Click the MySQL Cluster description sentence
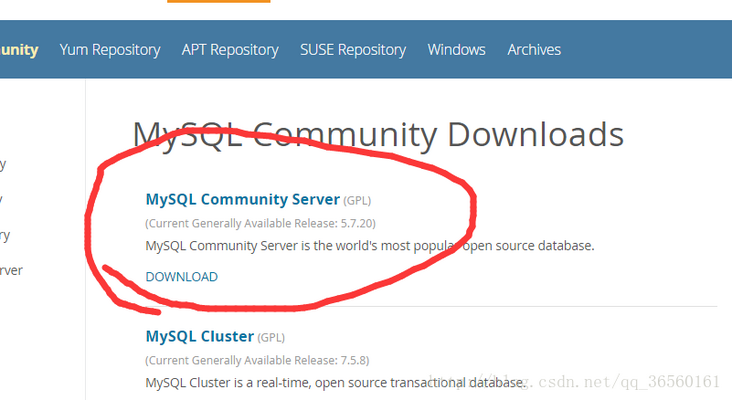732x400 pixels. tap(335, 383)
